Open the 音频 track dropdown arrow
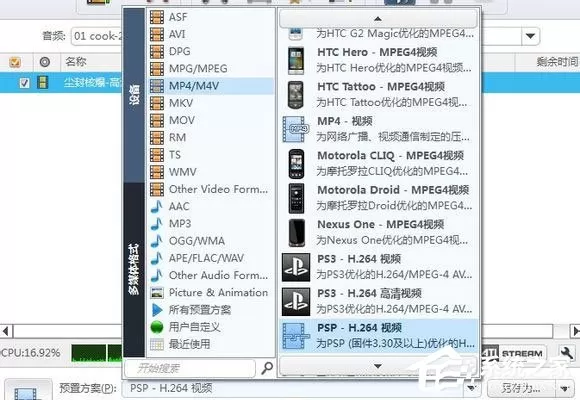The height and width of the screenshot is (400, 580). (x=530, y=36)
